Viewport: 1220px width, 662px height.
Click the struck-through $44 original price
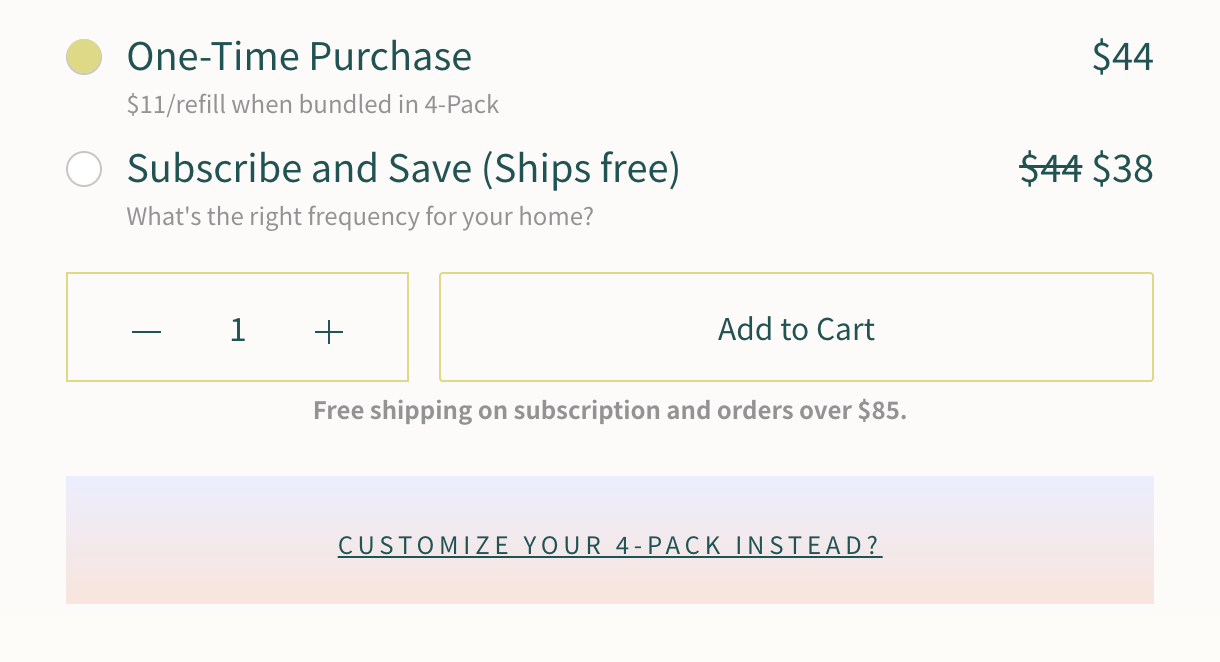(1050, 169)
